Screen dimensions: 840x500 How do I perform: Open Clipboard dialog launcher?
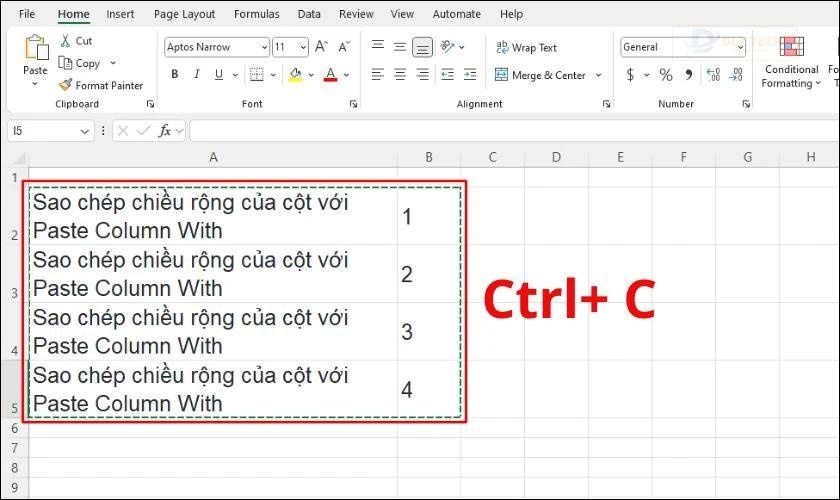click(151, 104)
